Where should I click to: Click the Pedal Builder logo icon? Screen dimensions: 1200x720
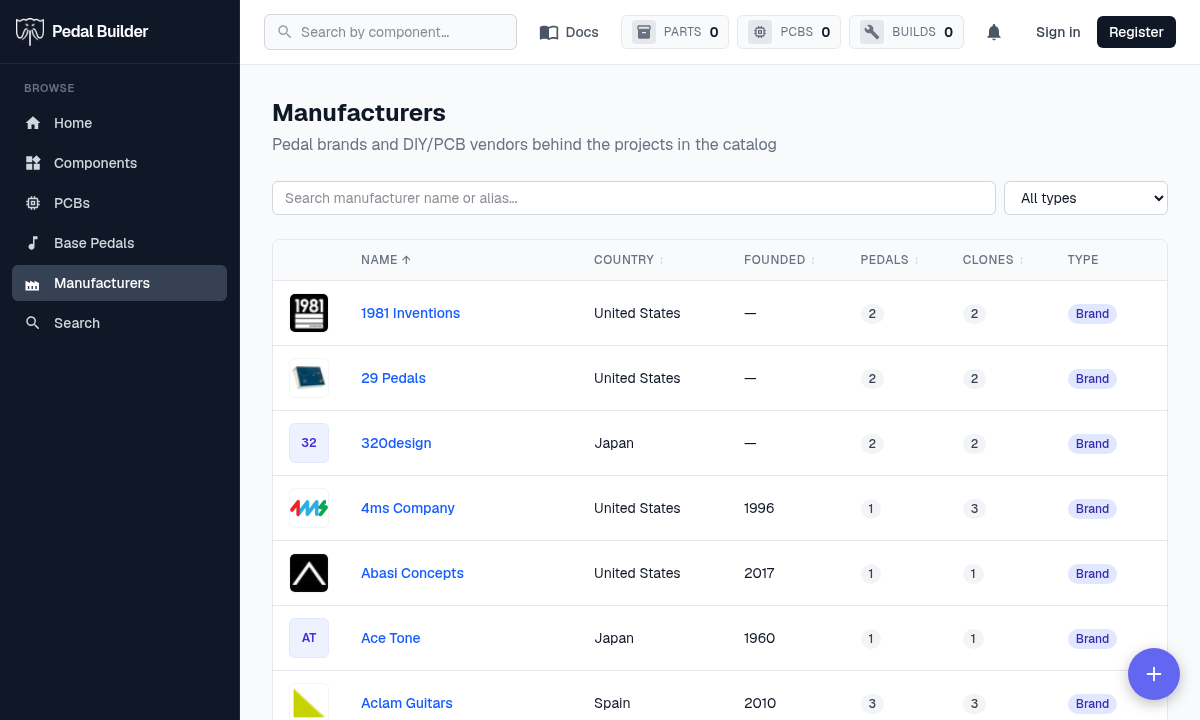(30, 31)
